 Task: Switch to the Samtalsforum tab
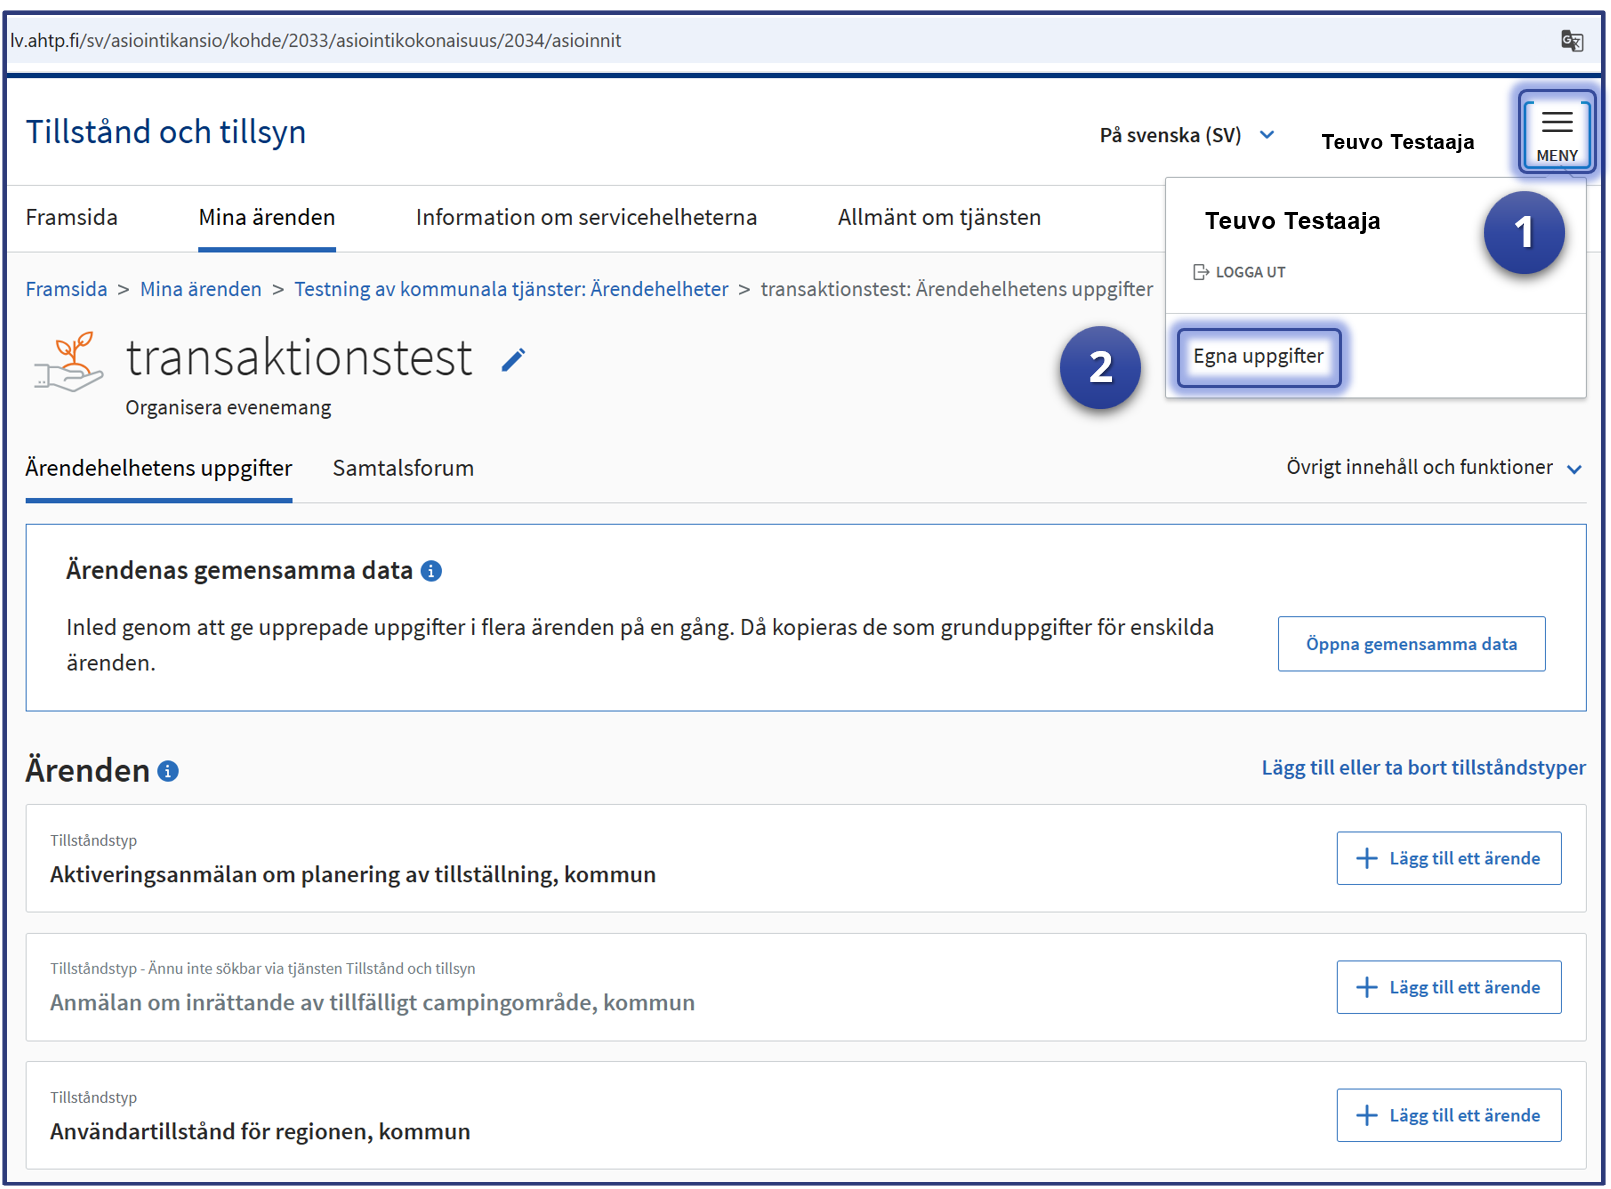tap(403, 468)
